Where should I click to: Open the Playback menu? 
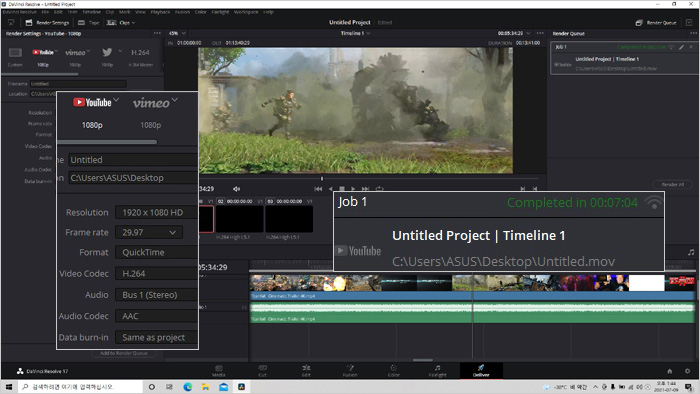[x=160, y=12]
